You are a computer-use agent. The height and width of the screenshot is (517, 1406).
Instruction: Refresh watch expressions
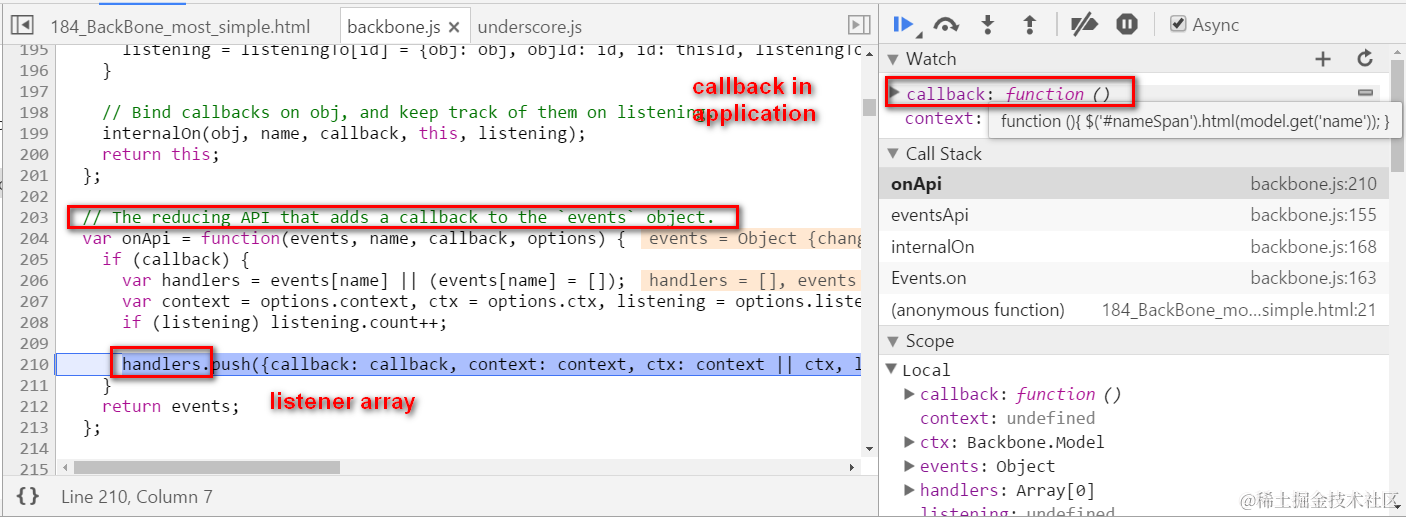[x=1365, y=59]
